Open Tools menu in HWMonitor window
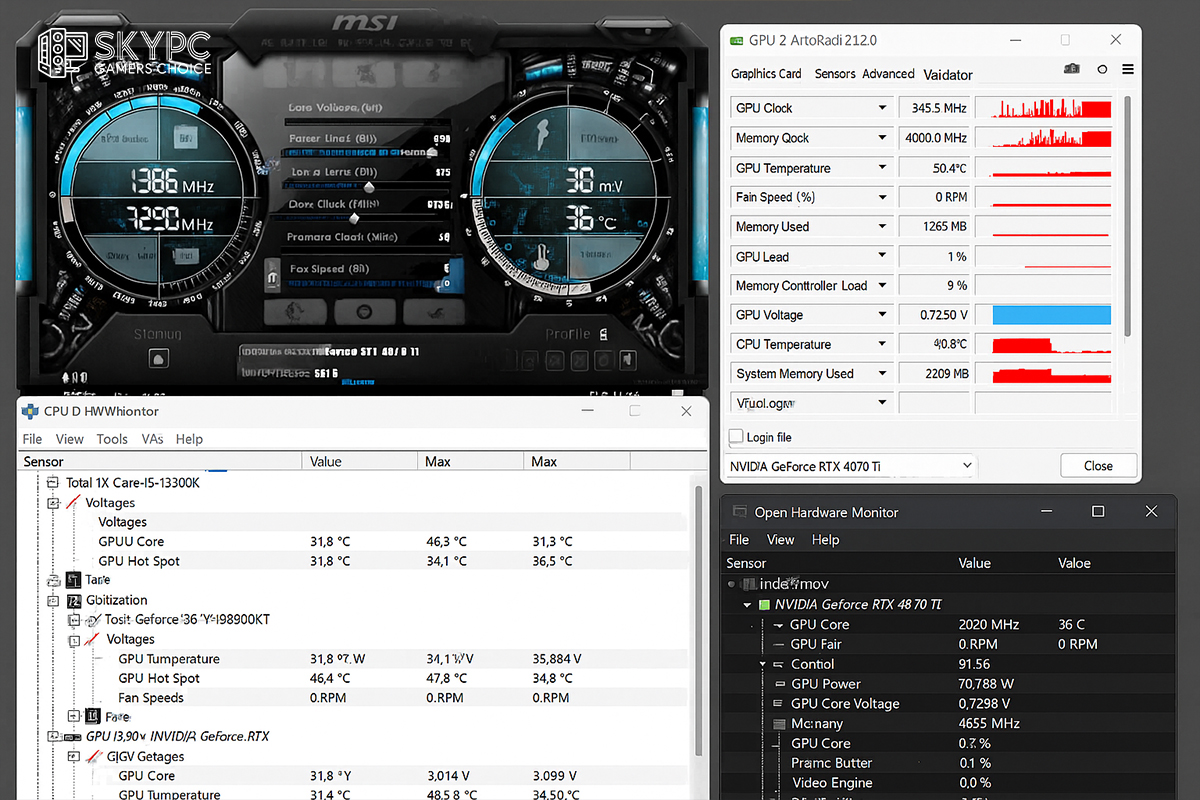Image resolution: width=1200 pixels, height=800 pixels. click(x=112, y=439)
